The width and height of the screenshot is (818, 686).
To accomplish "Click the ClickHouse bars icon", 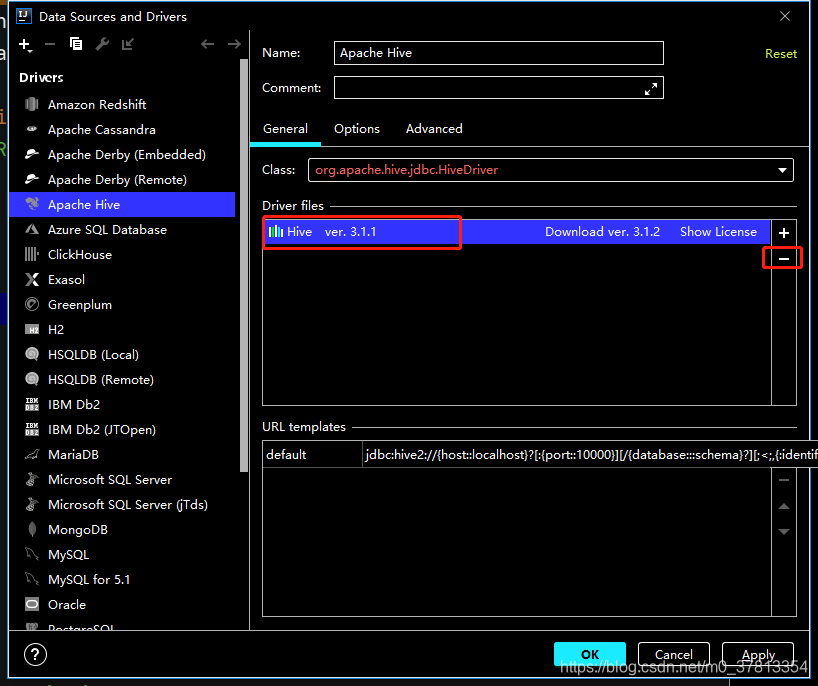I will point(32,255).
